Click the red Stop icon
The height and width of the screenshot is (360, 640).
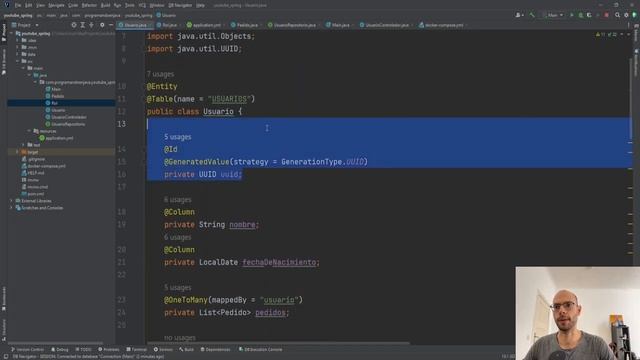click(x=607, y=15)
